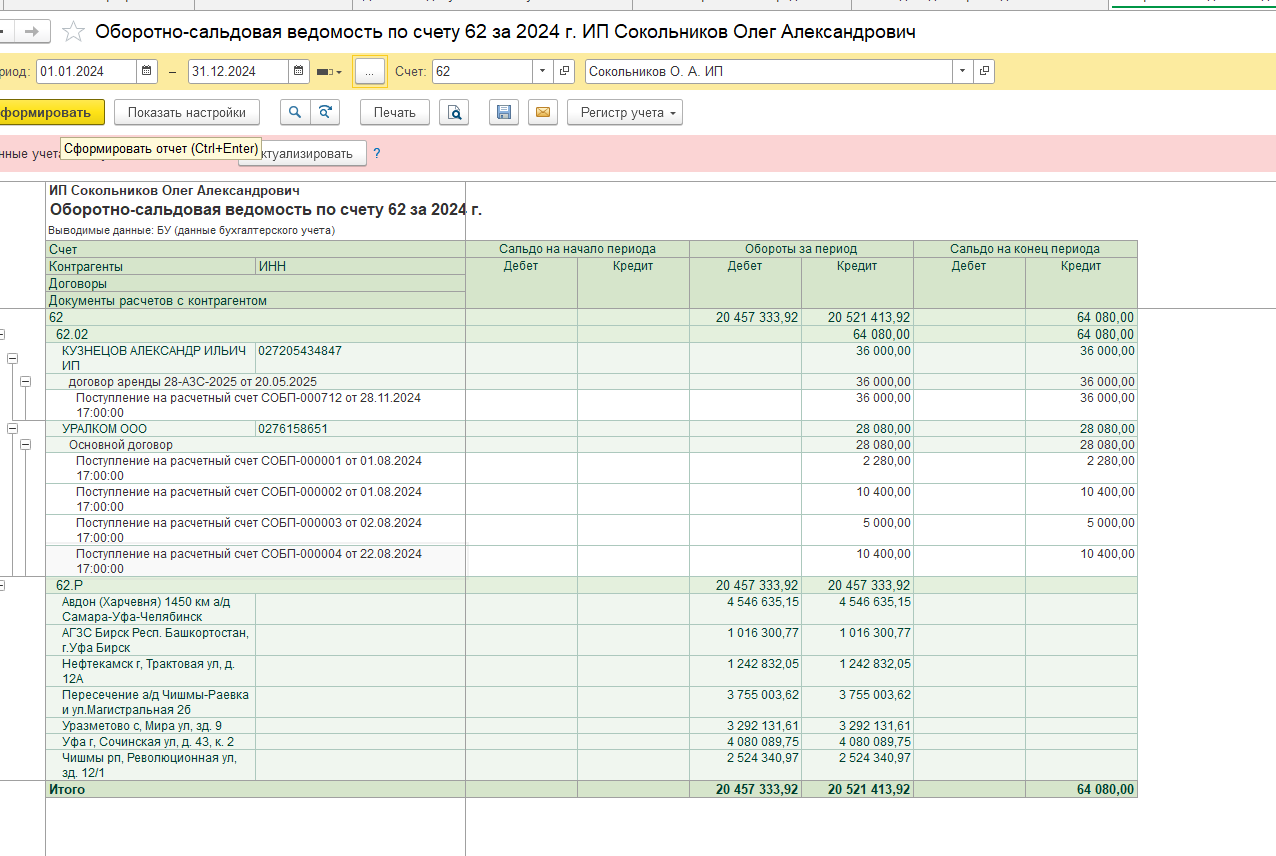
Task: Click the Сформировать button
Action: click(x=51, y=113)
